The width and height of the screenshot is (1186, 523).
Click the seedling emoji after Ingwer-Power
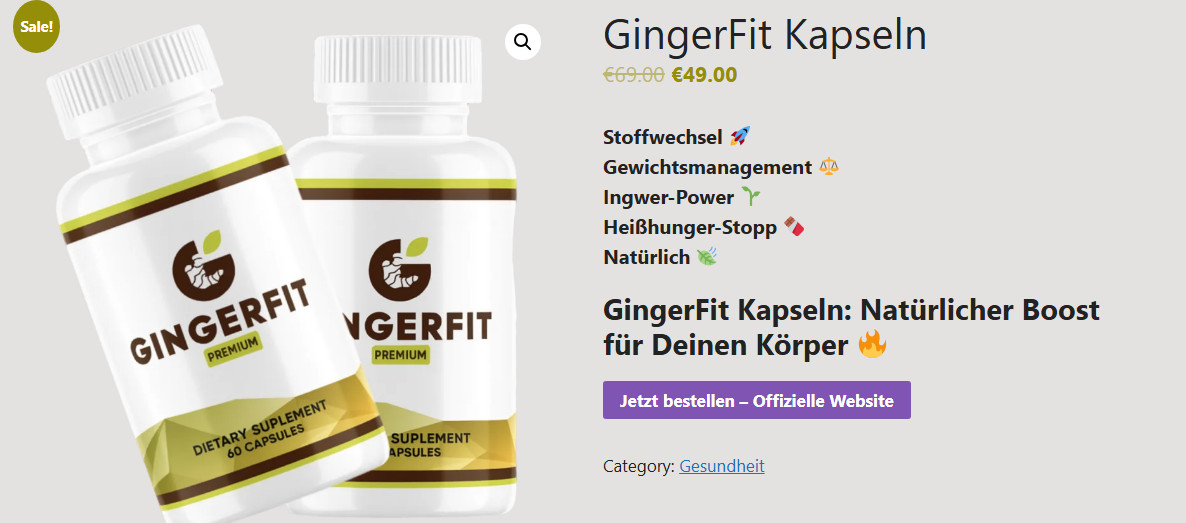click(750, 198)
